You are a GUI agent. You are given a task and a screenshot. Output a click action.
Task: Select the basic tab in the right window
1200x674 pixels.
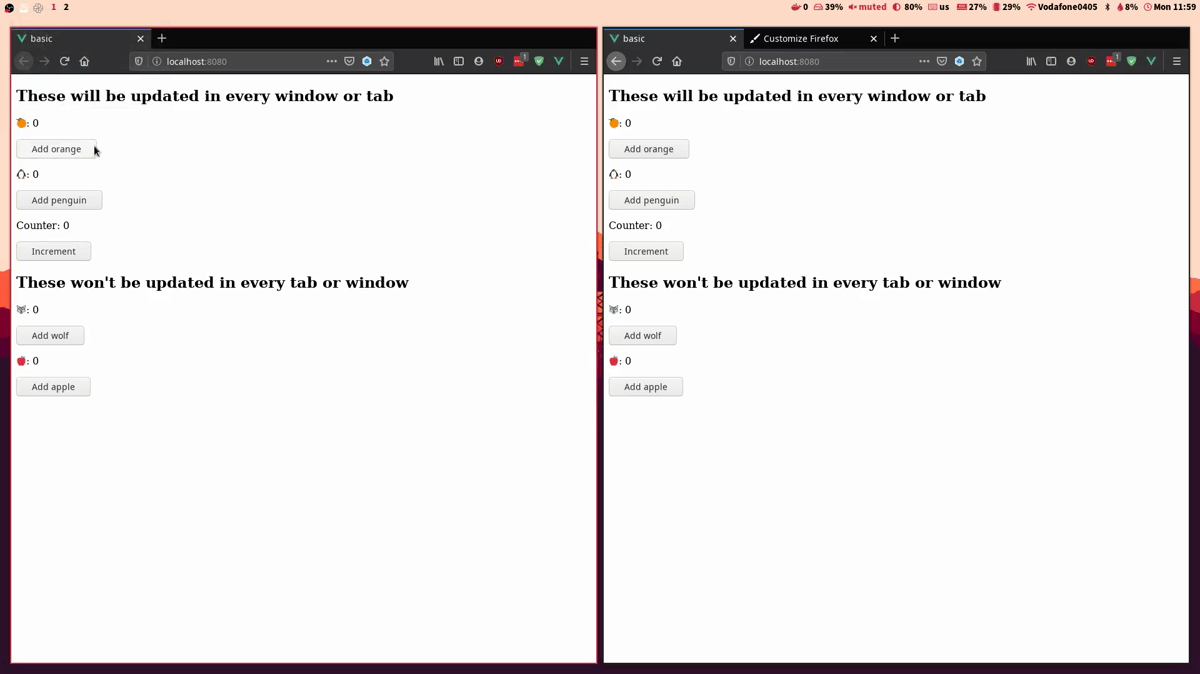(673, 38)
